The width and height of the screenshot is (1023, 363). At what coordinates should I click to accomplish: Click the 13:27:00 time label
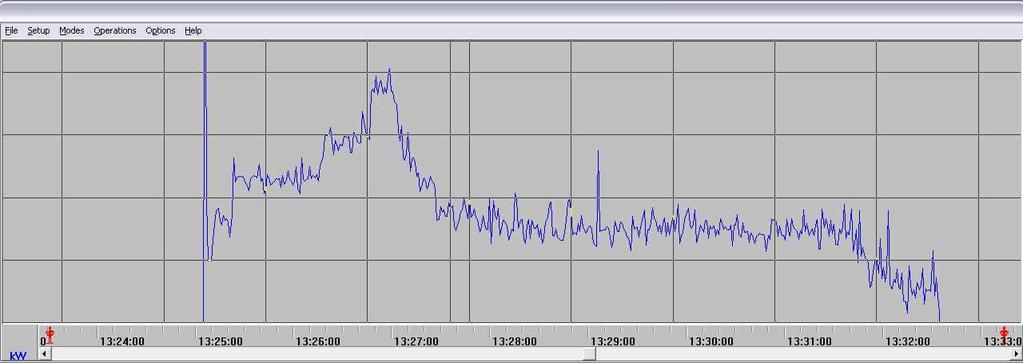(416, 341)
